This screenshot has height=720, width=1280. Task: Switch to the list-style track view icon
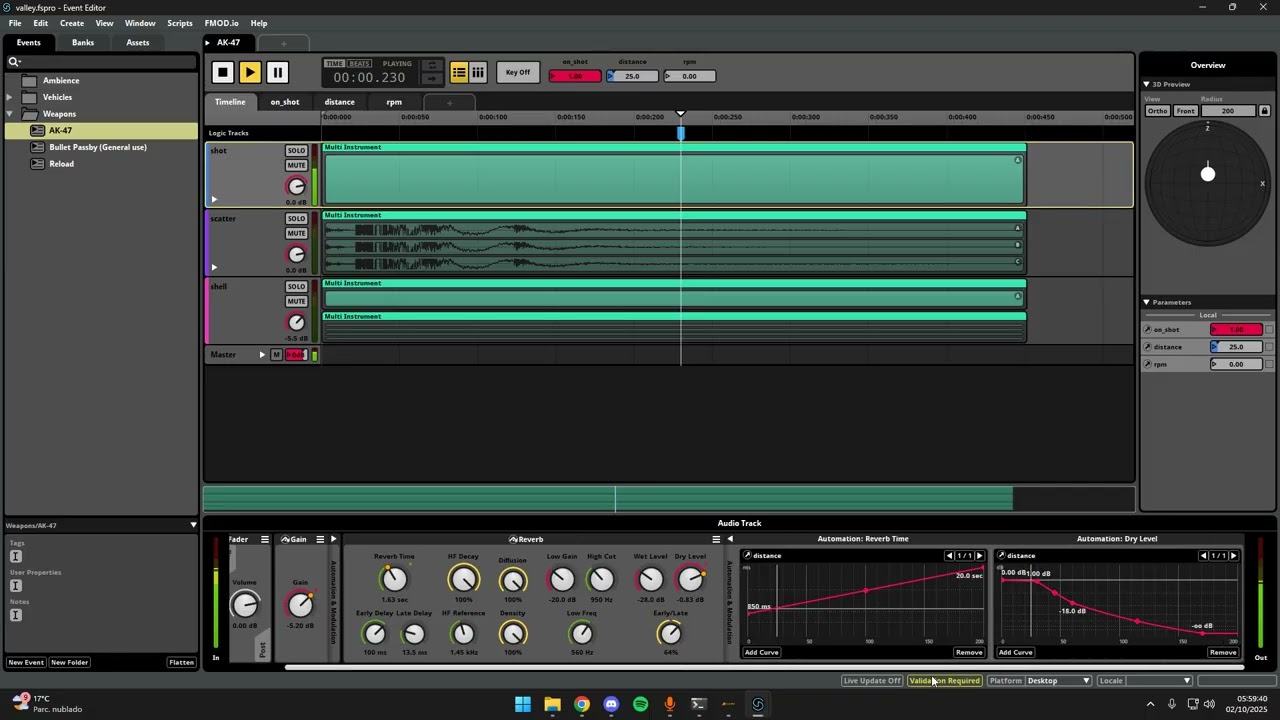click(459, 72)
